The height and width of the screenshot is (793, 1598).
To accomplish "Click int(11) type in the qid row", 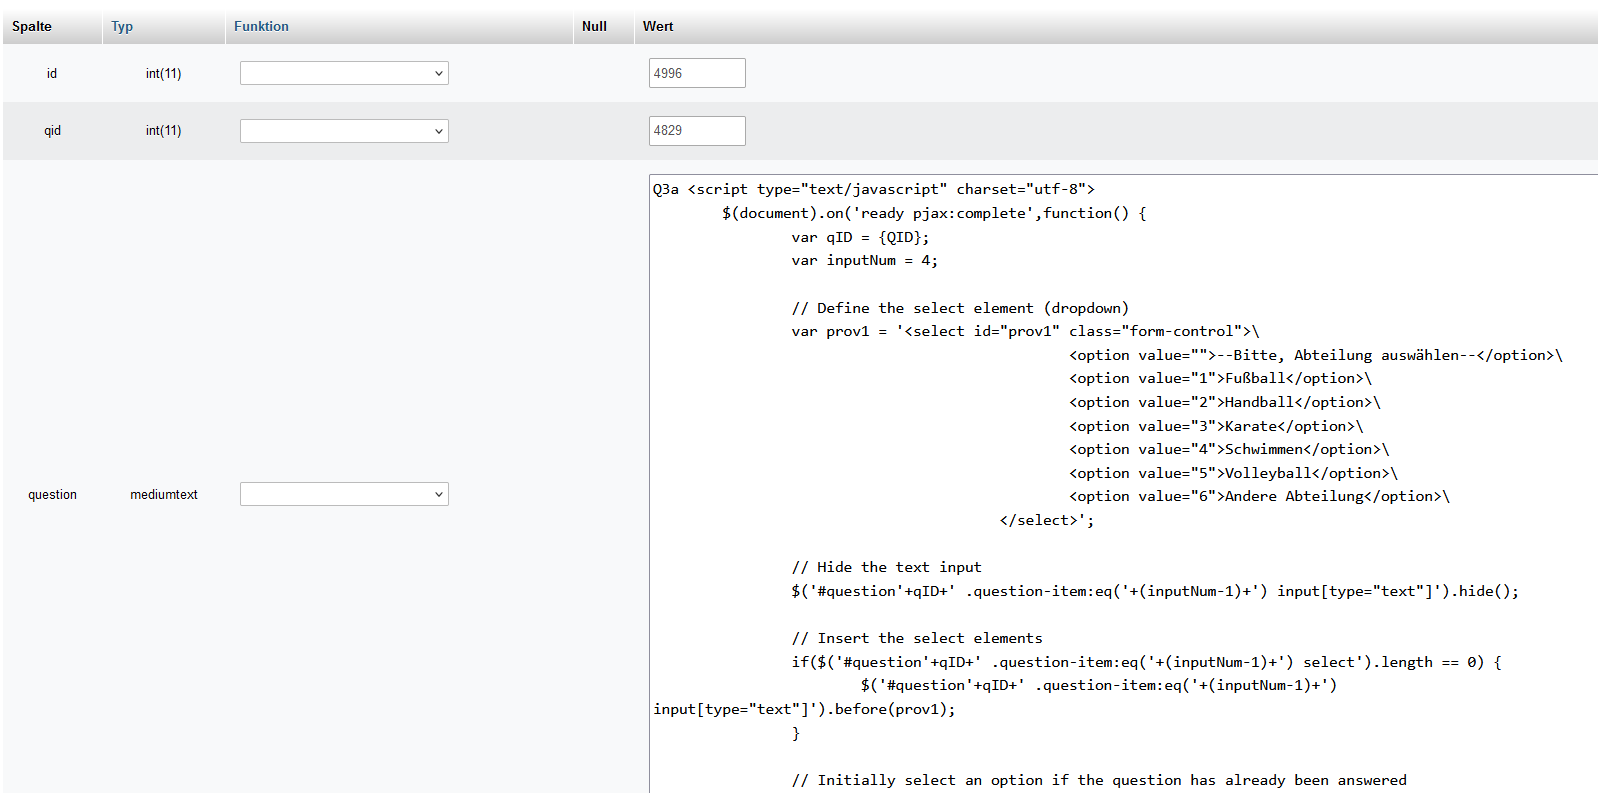I will click(x=163, y=131).
